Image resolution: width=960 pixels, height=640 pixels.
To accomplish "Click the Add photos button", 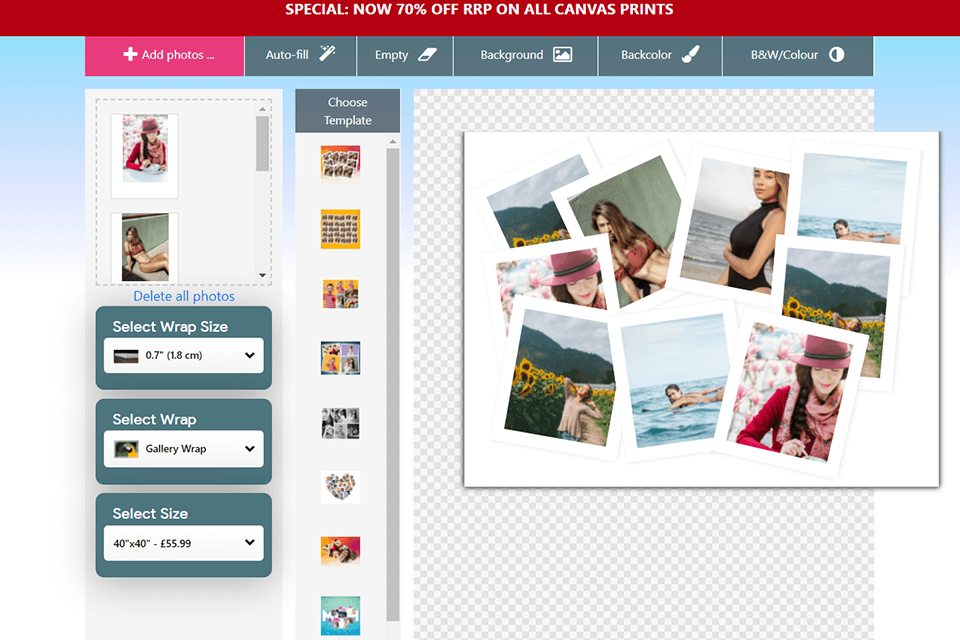I will pos(164,56).
